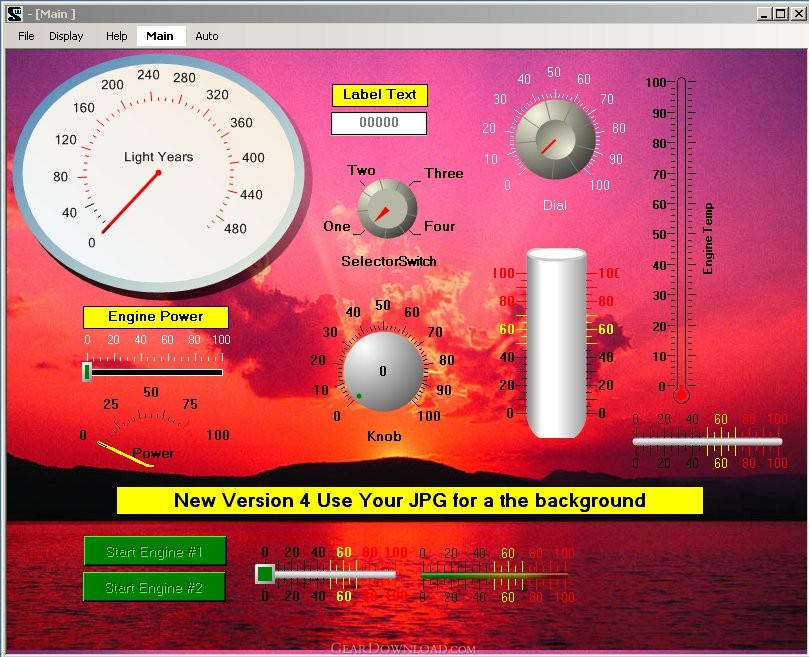Open the Help menu
The height and width of the screenshot is (657, 809).
point(117,36)
